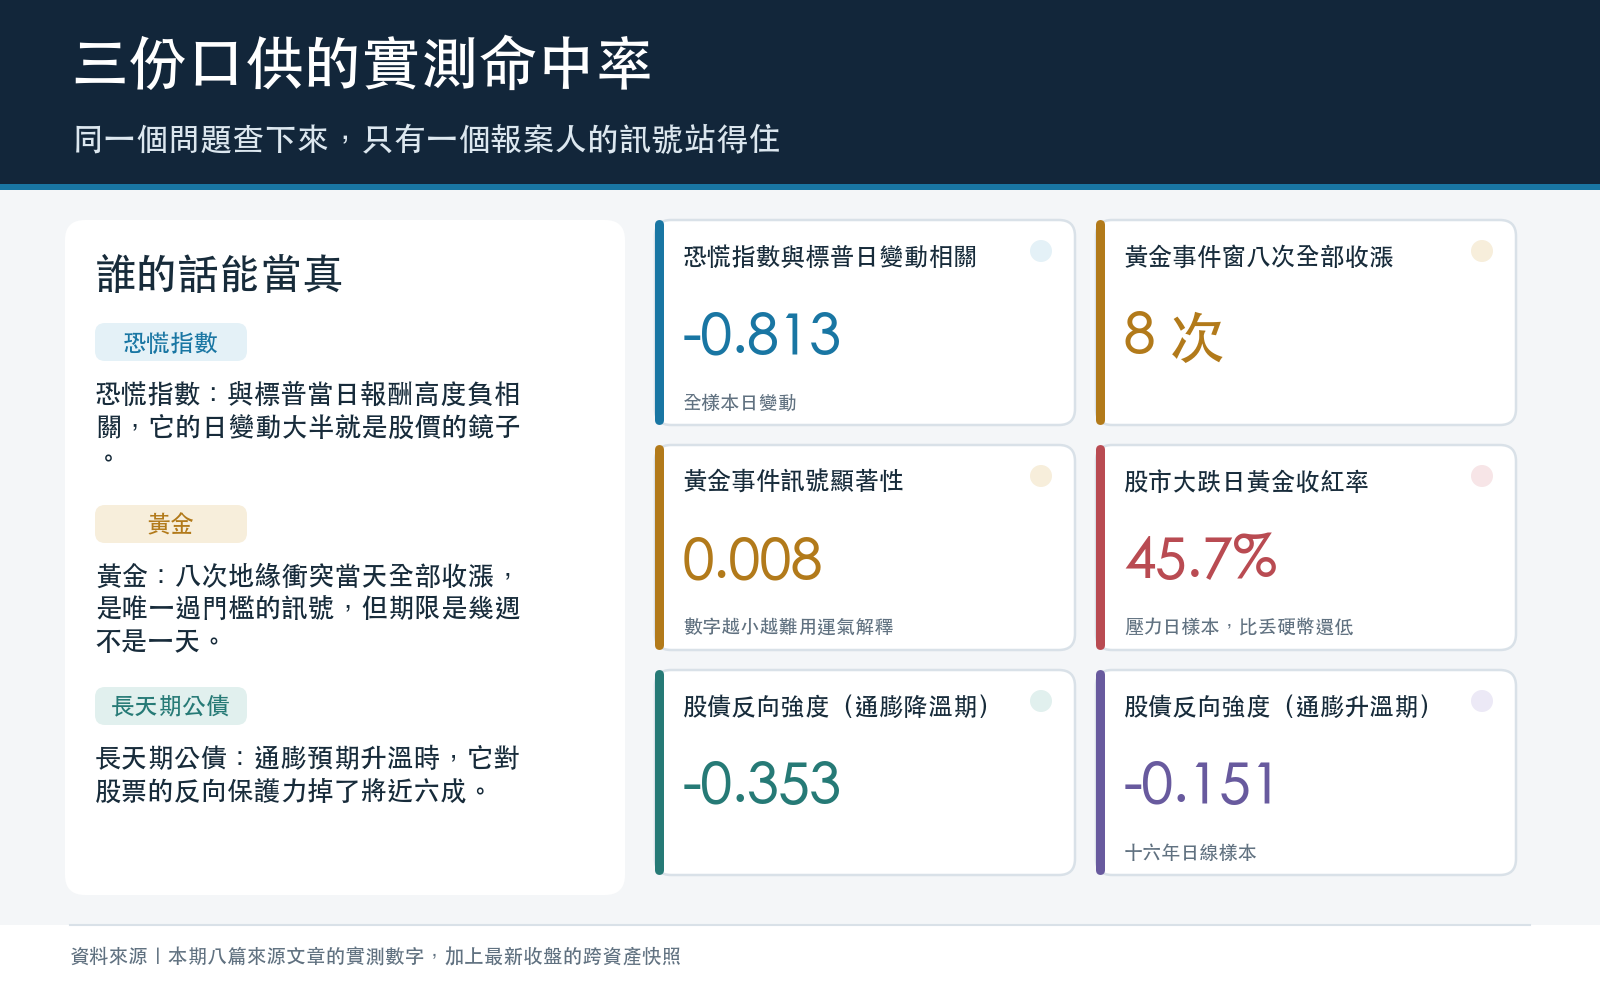The image size is (1600, 1000).
Task: Click the caption 十六年日線樣本
Action: coord(1190,853)
